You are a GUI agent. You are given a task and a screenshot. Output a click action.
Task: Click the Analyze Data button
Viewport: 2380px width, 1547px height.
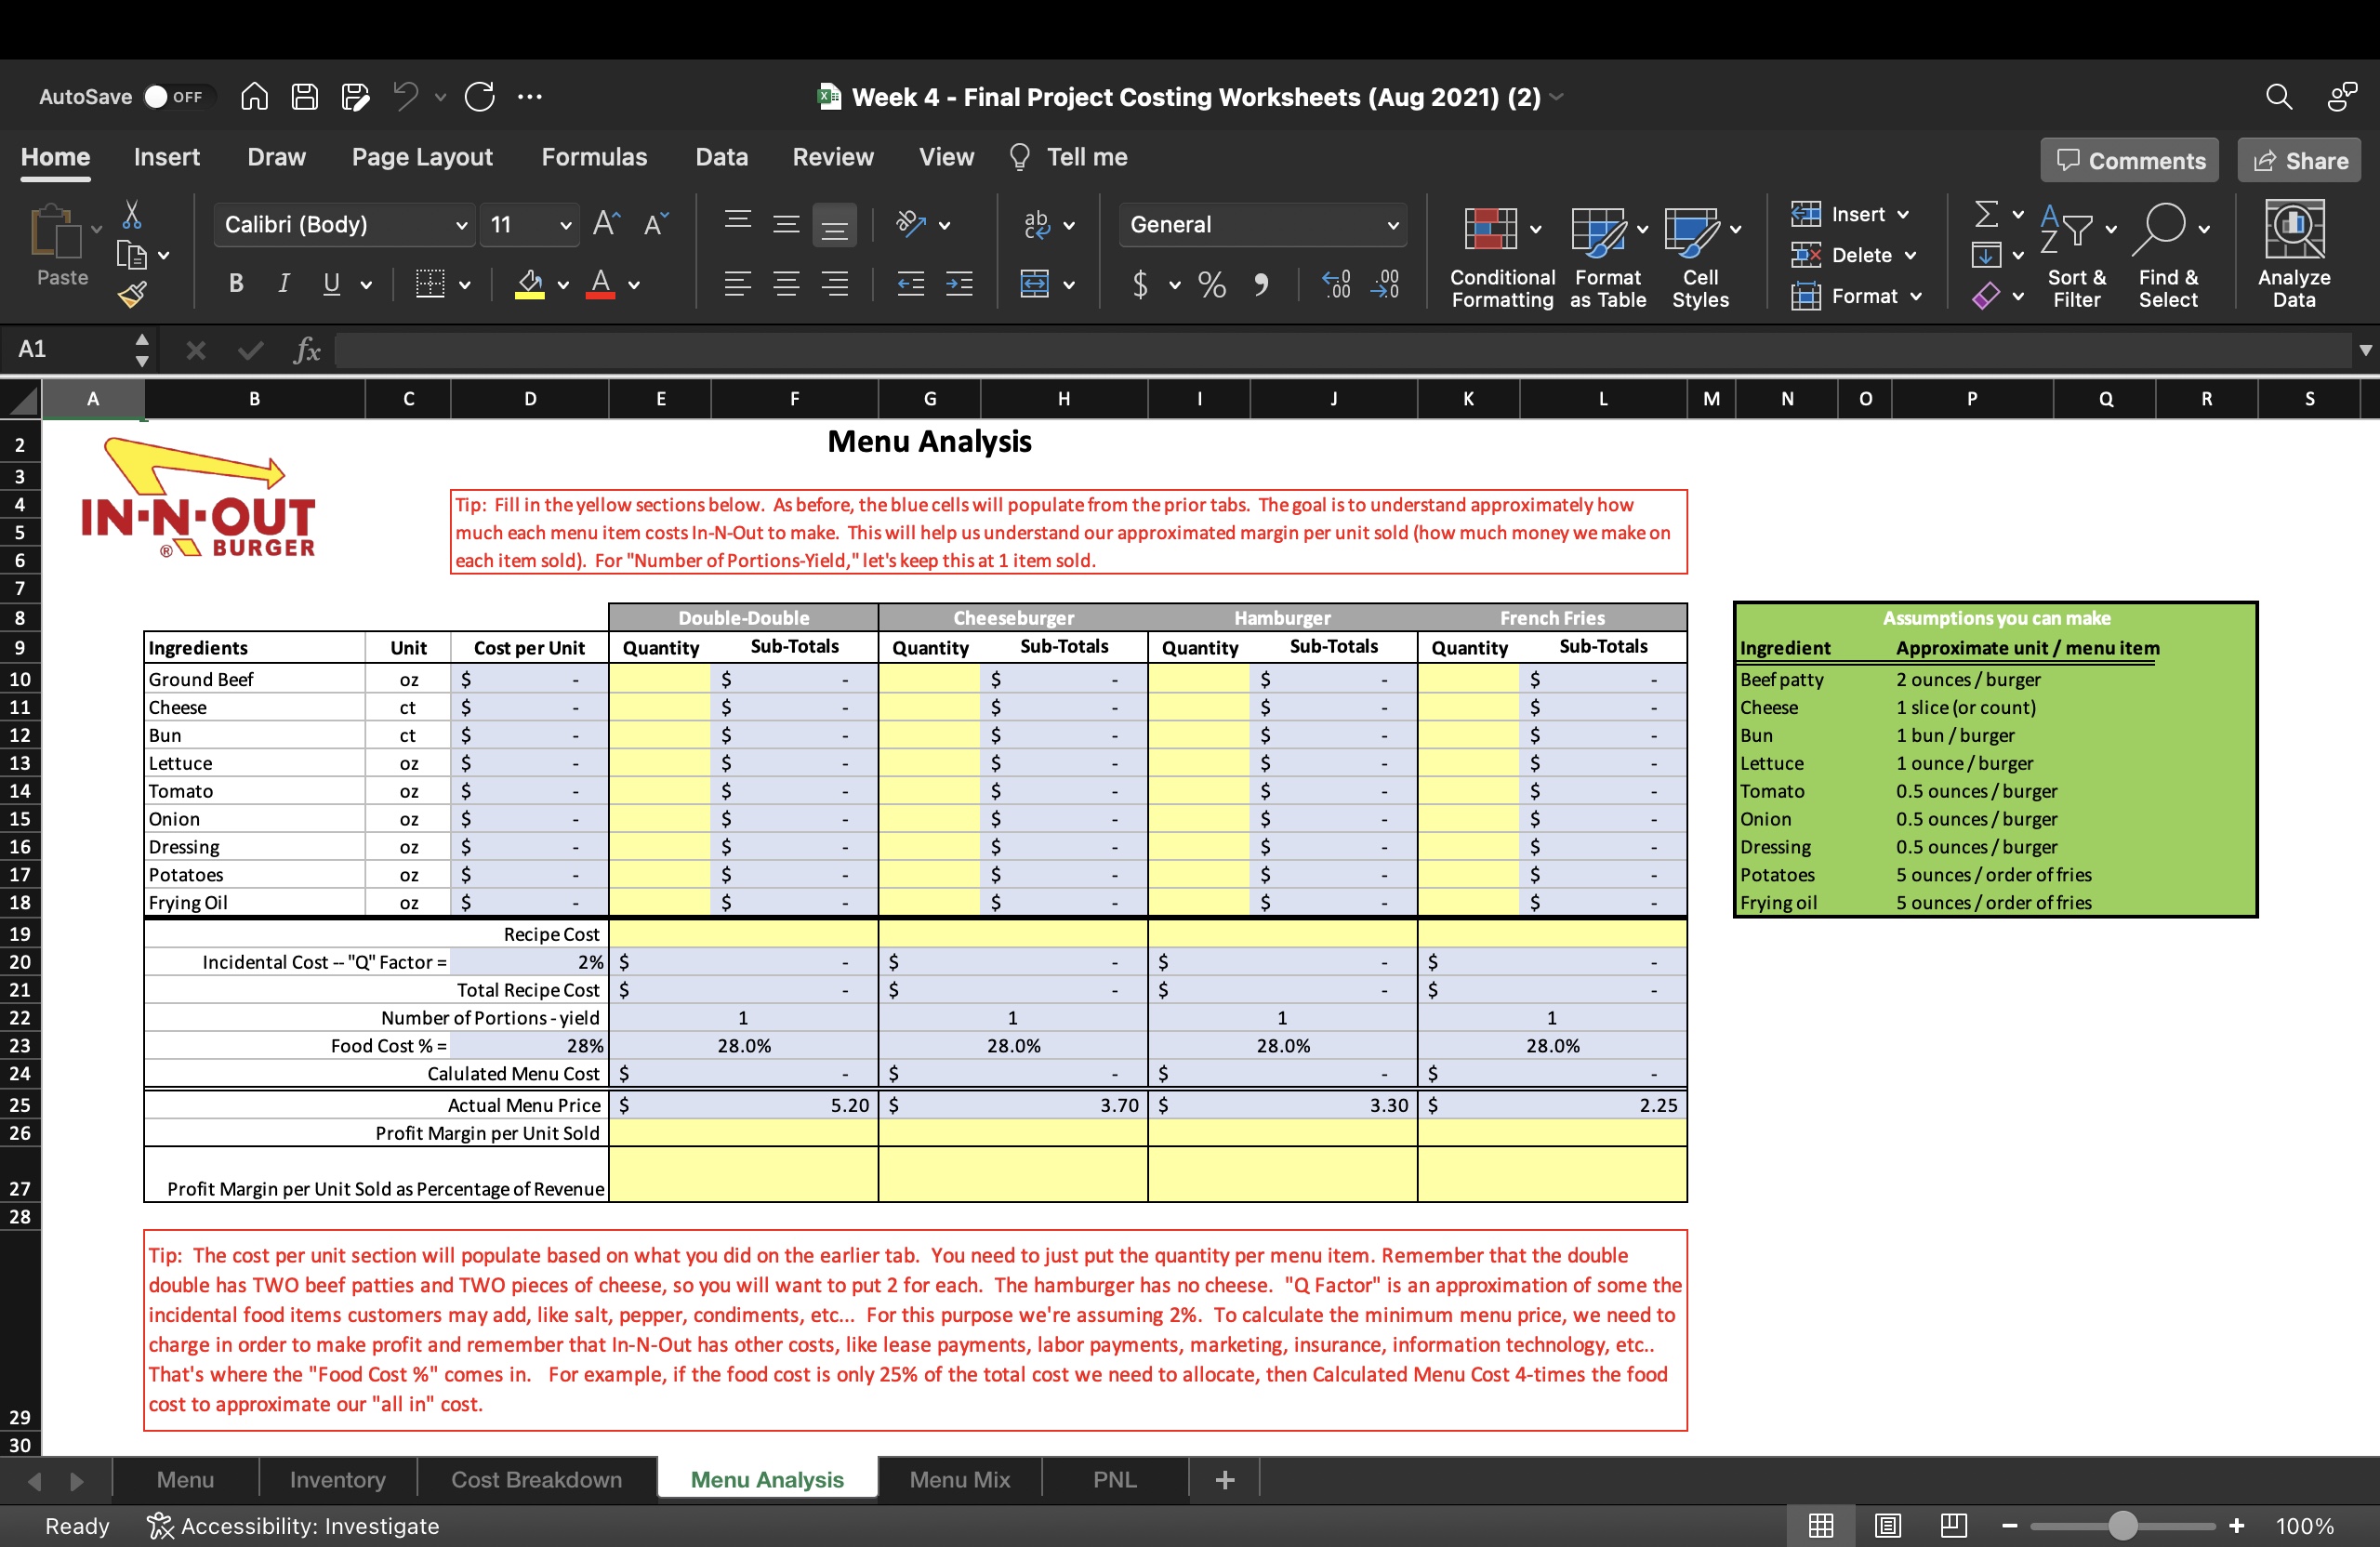point(2294,255)
